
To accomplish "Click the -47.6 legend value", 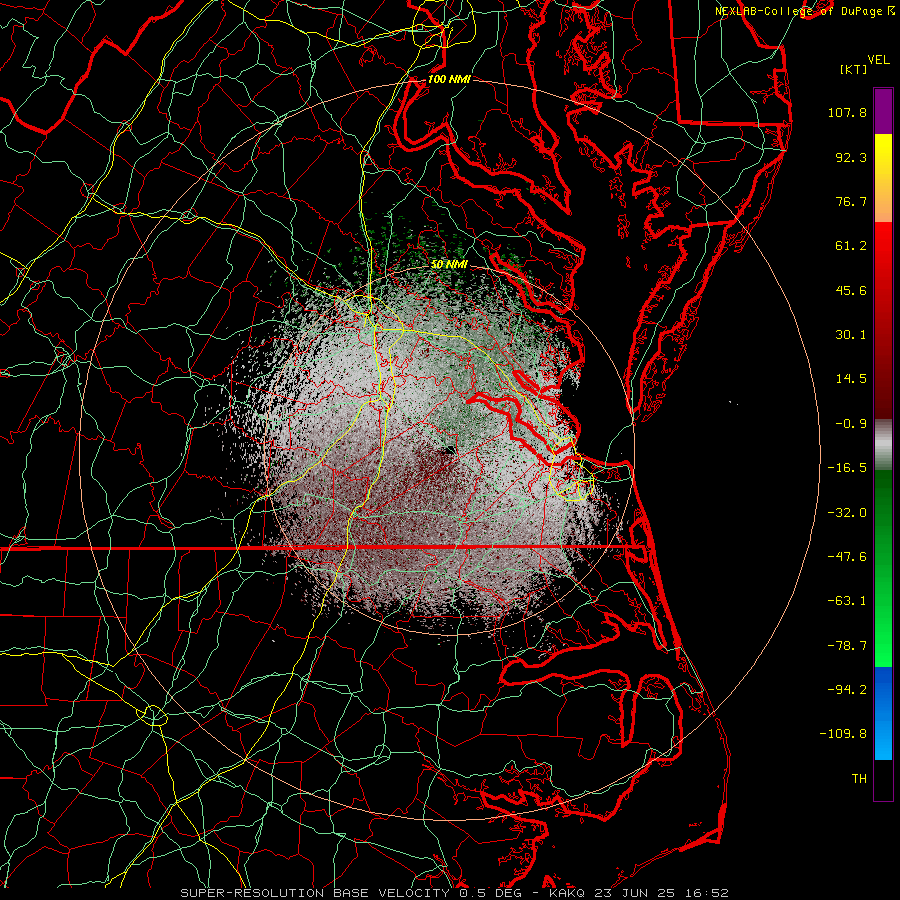I will click(847, 557).
